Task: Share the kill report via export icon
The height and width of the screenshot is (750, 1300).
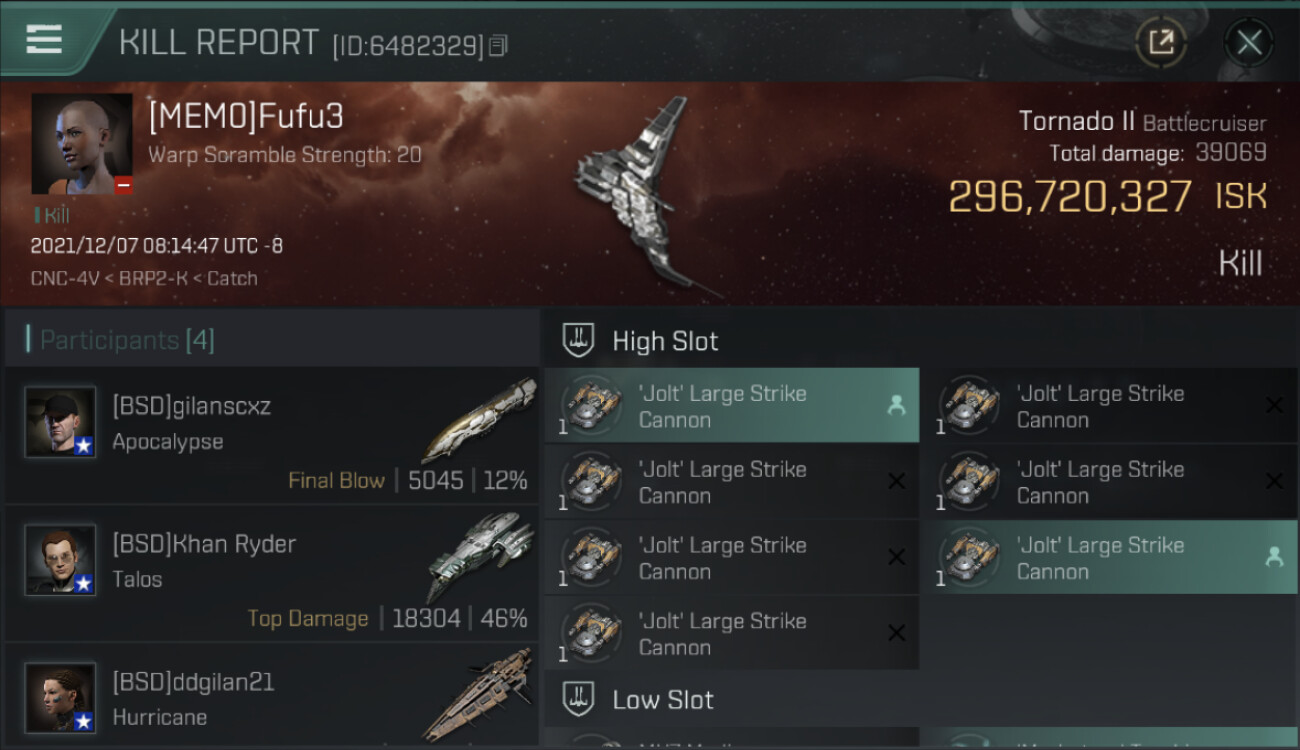Action: point(1161,42)
